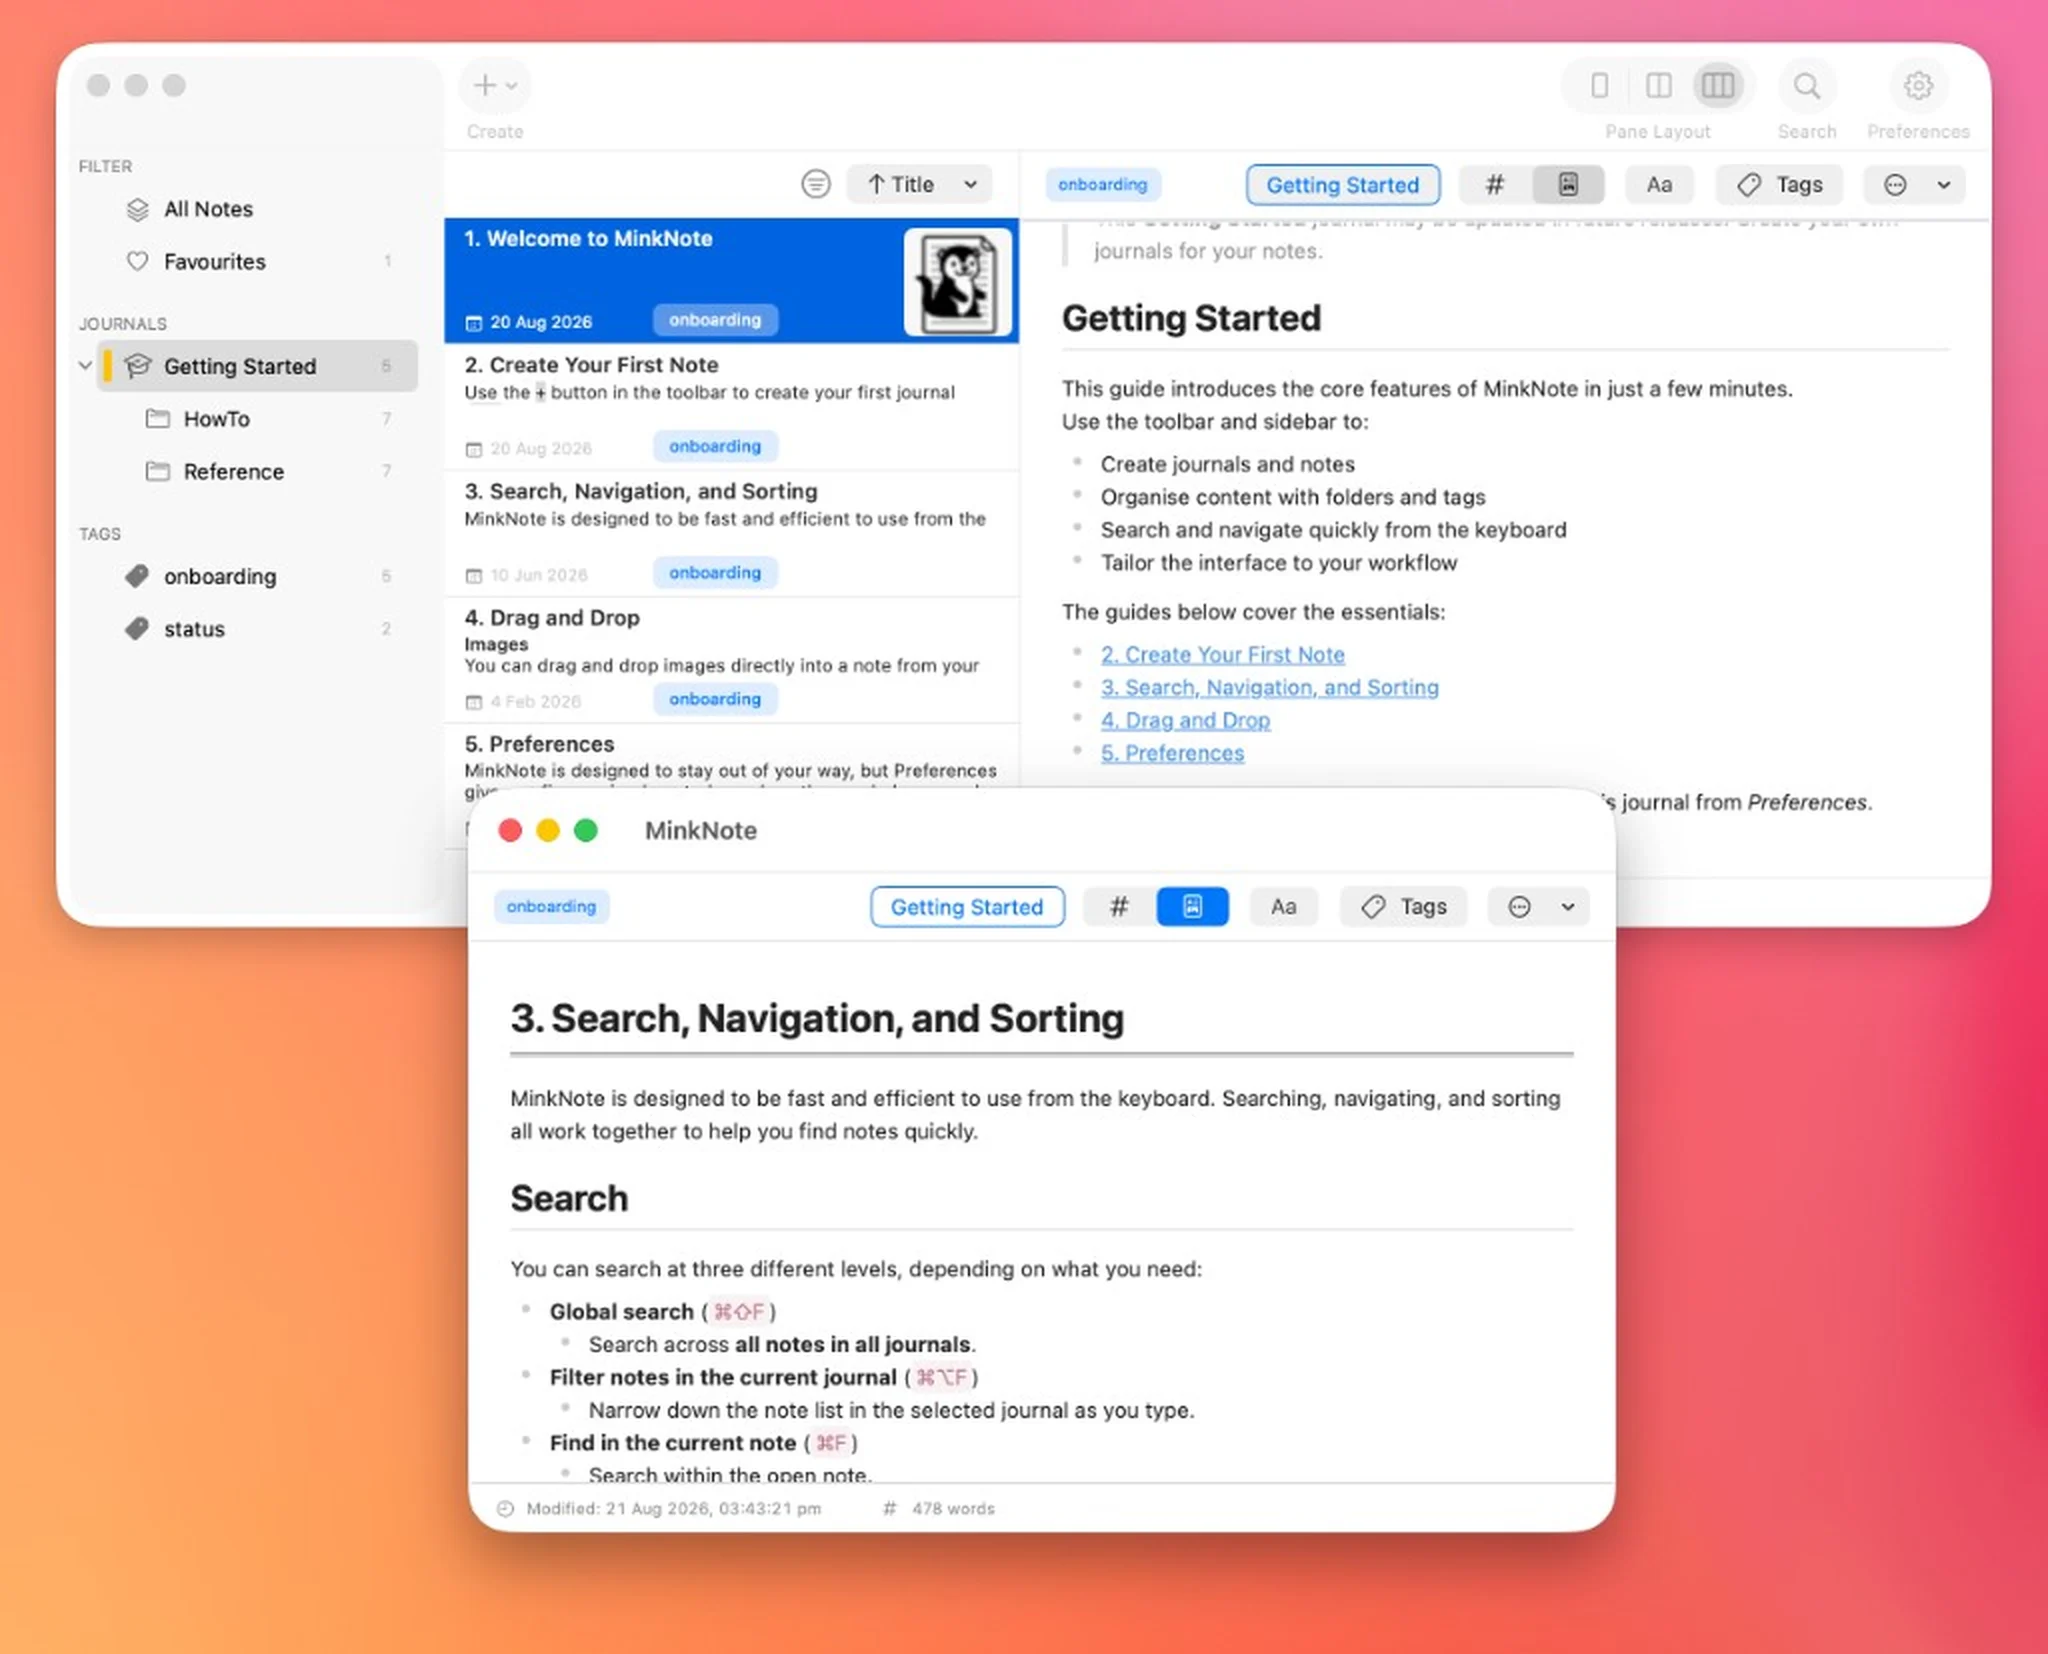Open Aa font options in popup window

1283,907
